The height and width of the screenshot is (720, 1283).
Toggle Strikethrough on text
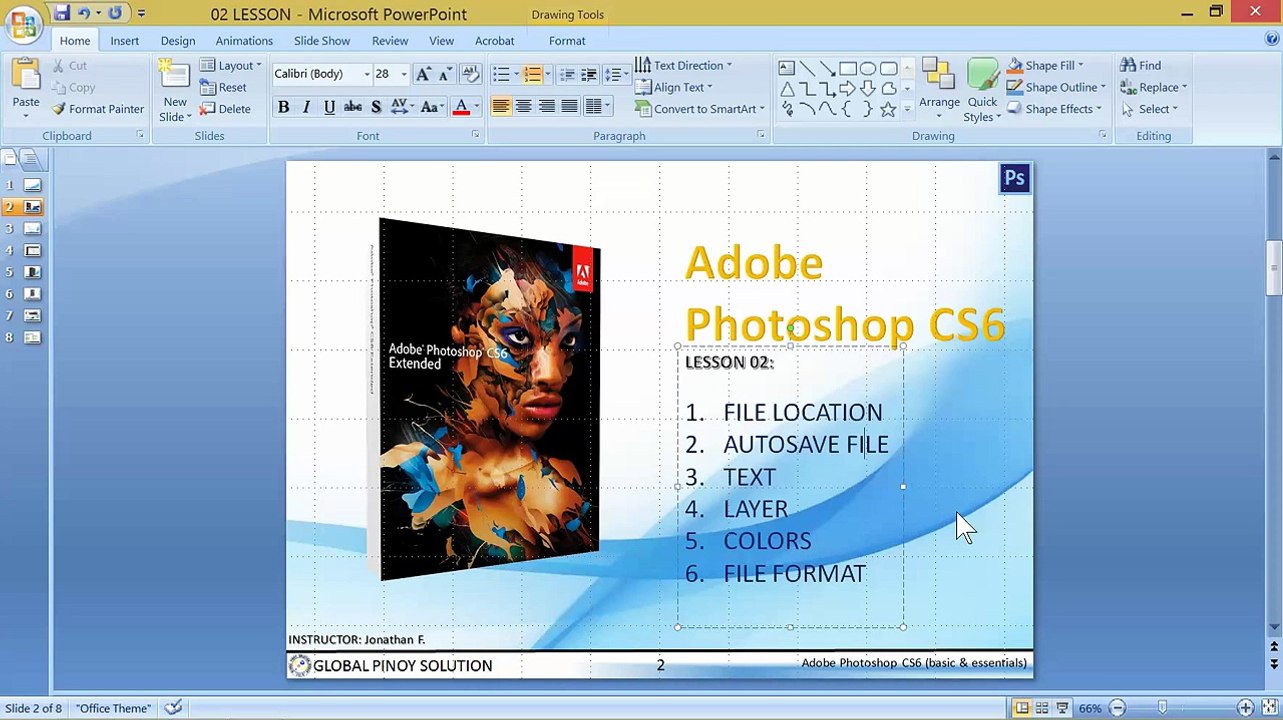tap(353, 107)
